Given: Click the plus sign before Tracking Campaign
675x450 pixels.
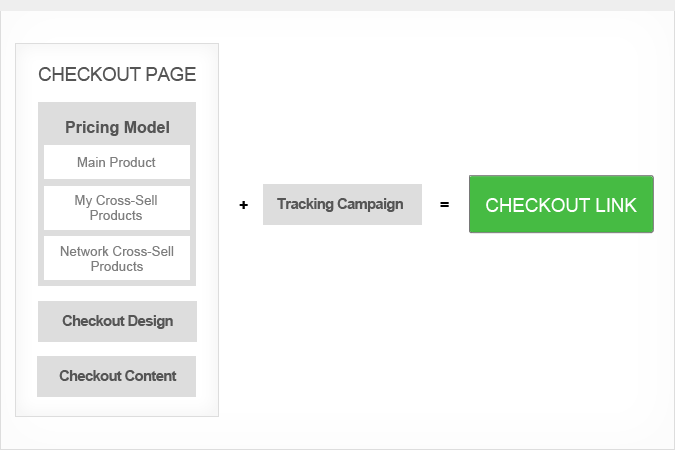Looking at the screenshot, I should coord(243,205).
